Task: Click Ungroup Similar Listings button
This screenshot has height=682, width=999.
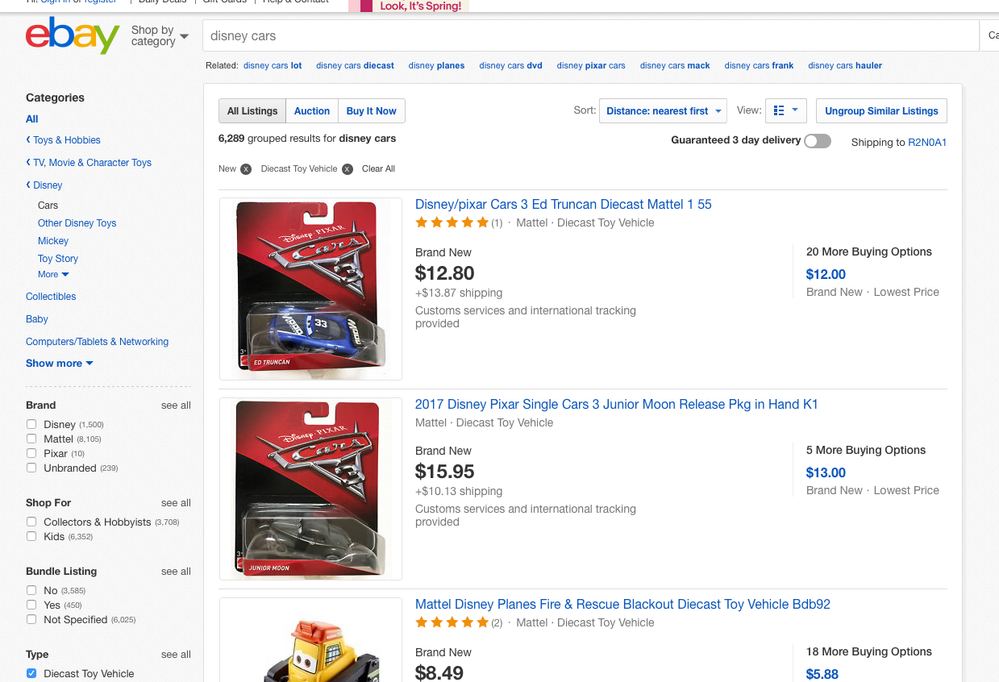Action: tap(881, 111)
